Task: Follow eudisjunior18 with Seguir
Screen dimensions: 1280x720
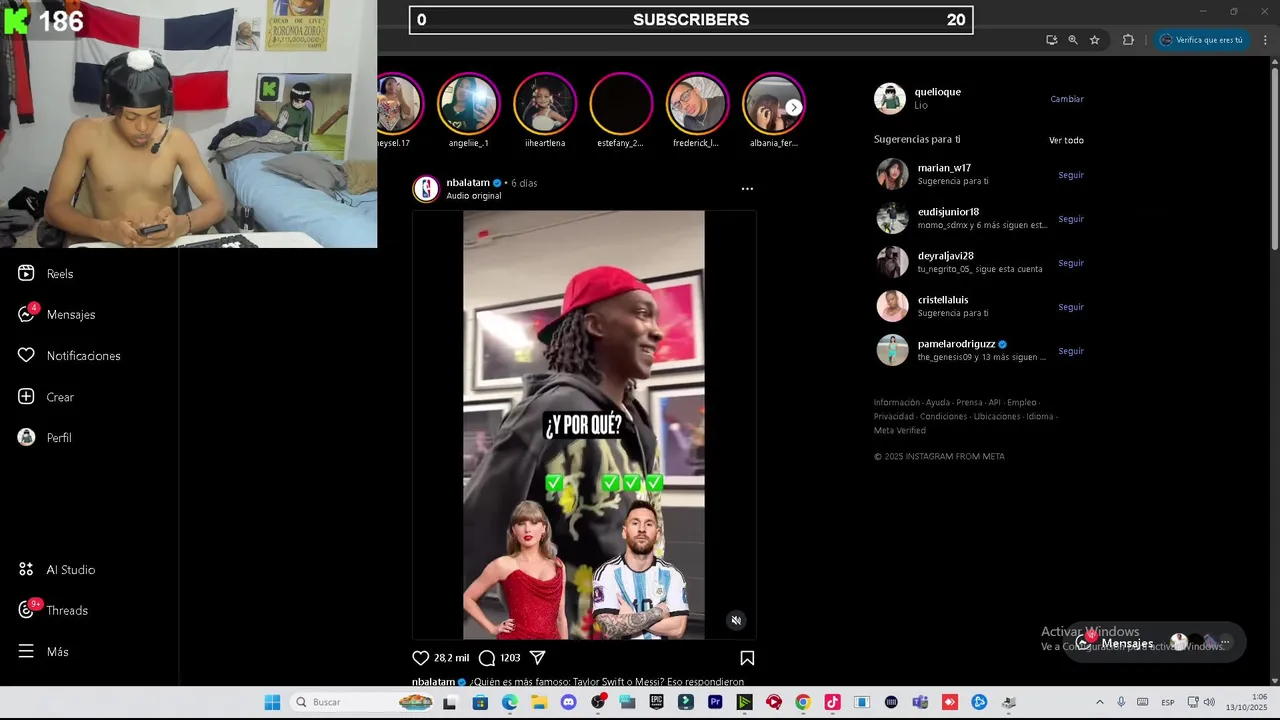Action: (x=1071, y=219)
